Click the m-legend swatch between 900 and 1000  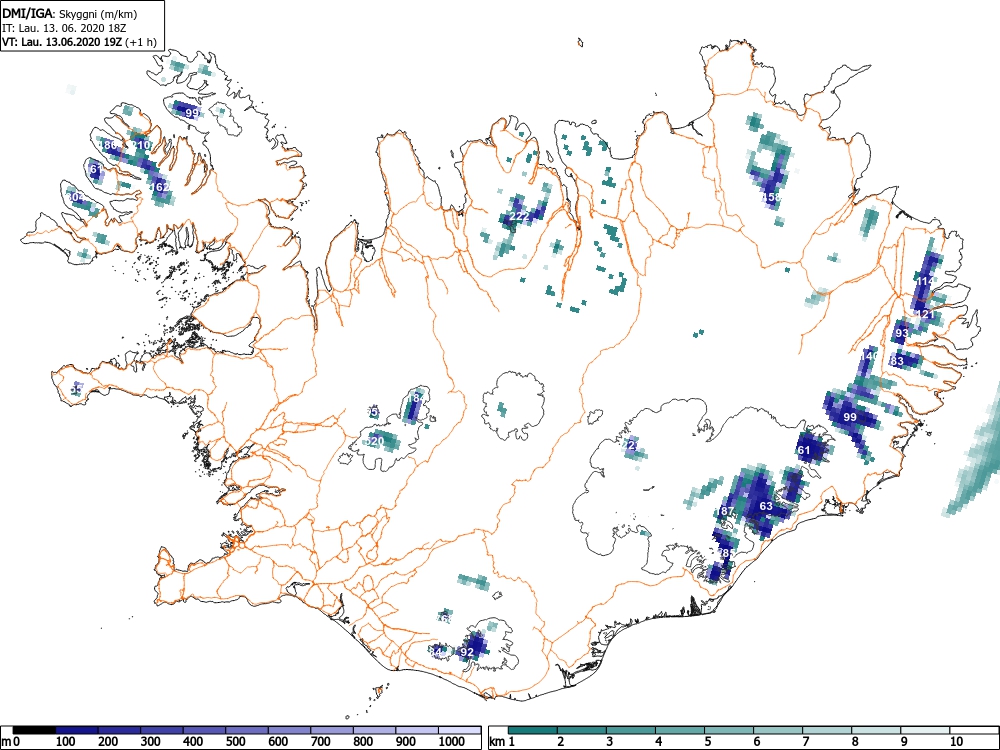point(417,730)
